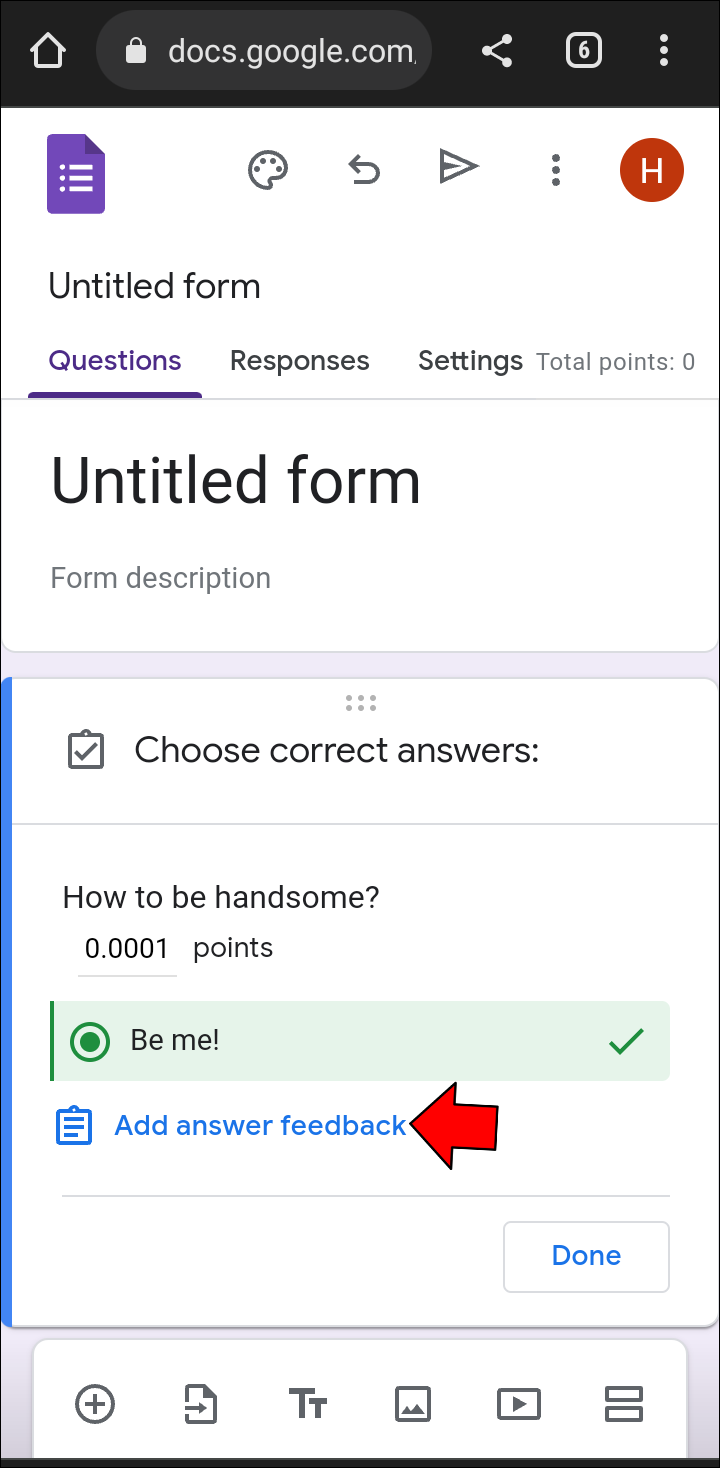This screenshot has width=720, height=1468.
Task: Click 'Add answer feedback' link
Action: [x=260, y=1126]
